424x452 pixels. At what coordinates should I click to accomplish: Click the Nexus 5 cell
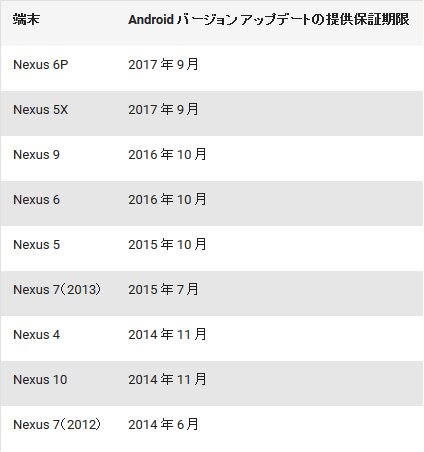[x=36, y=245]
